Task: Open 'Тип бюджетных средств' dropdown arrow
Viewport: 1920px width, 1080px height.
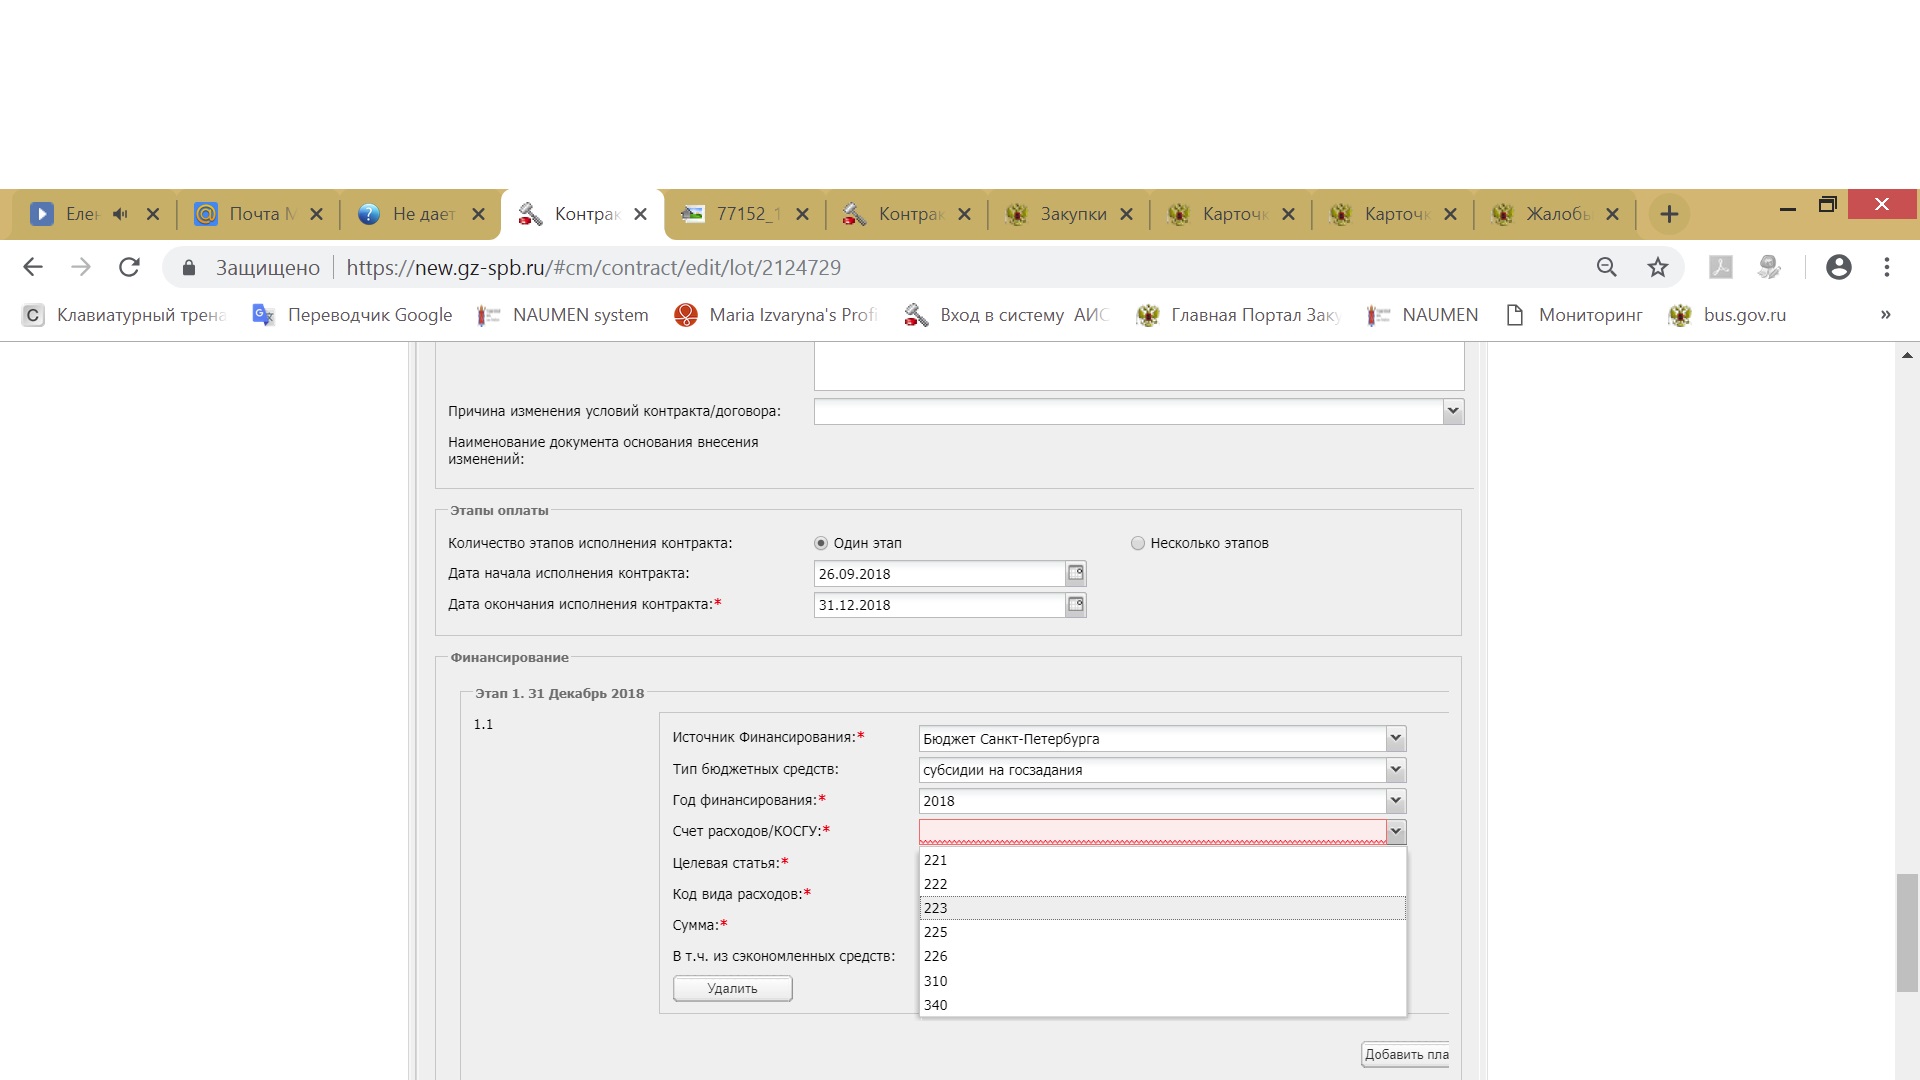Action: pyautogui.click(x=1396, y=770)
